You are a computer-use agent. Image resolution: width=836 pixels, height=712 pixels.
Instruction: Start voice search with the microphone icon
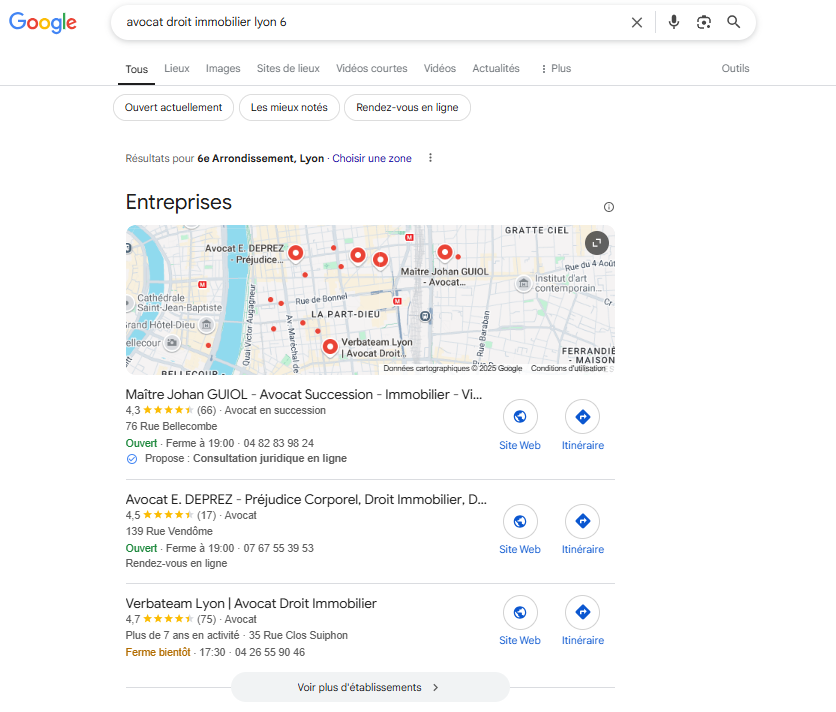click(674, 22)
